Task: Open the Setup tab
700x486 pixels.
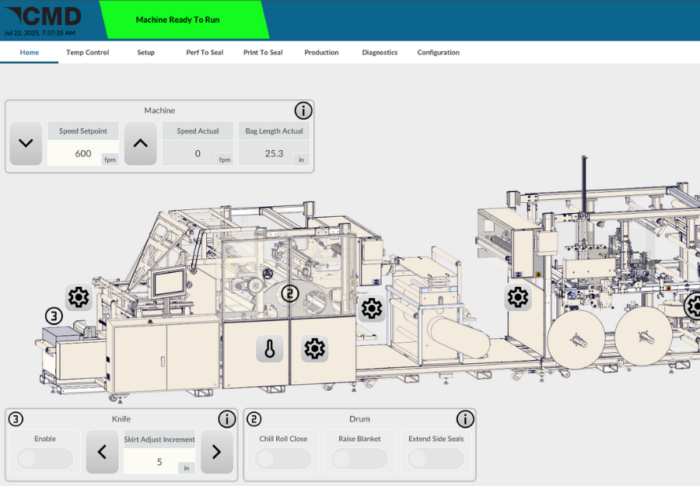Action: 146,52
